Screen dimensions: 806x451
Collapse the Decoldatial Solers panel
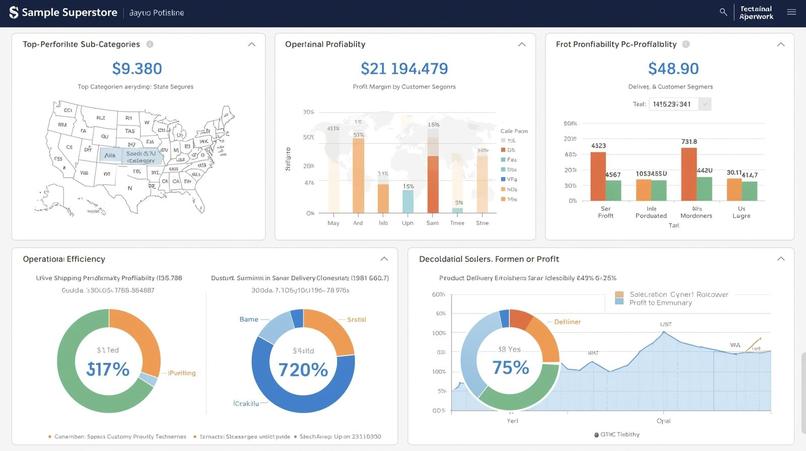781,259
